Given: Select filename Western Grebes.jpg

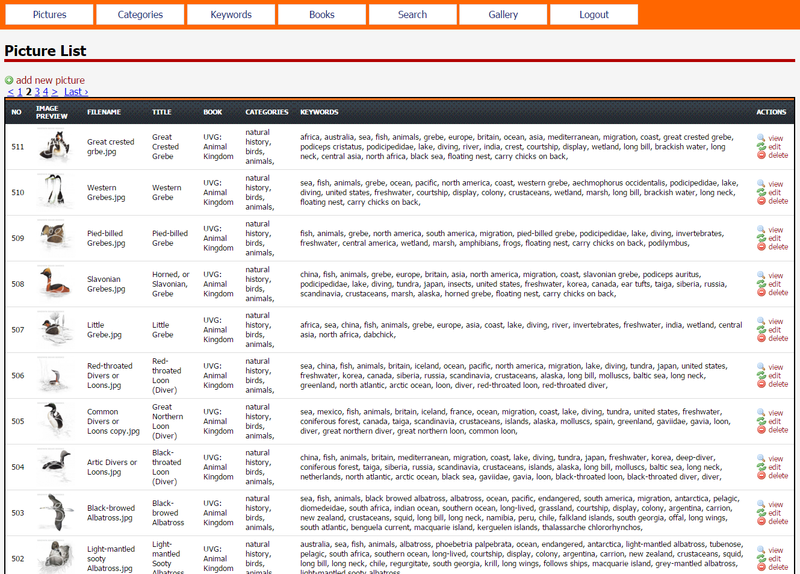Looking at the screenshot, I should pos(106,192).
